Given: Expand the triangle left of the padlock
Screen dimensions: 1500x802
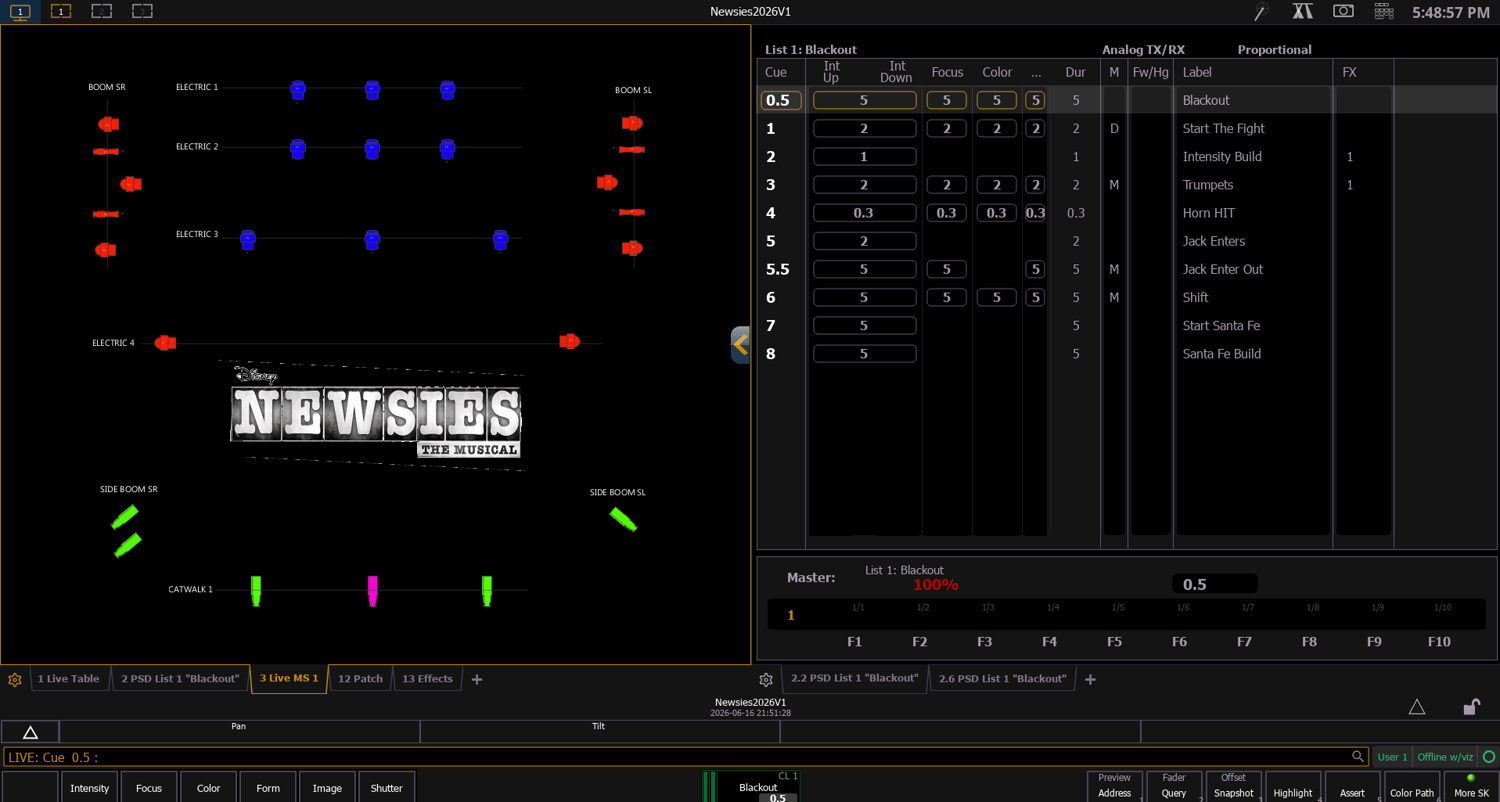Looking at the screenshot, I should (1417, 707).
